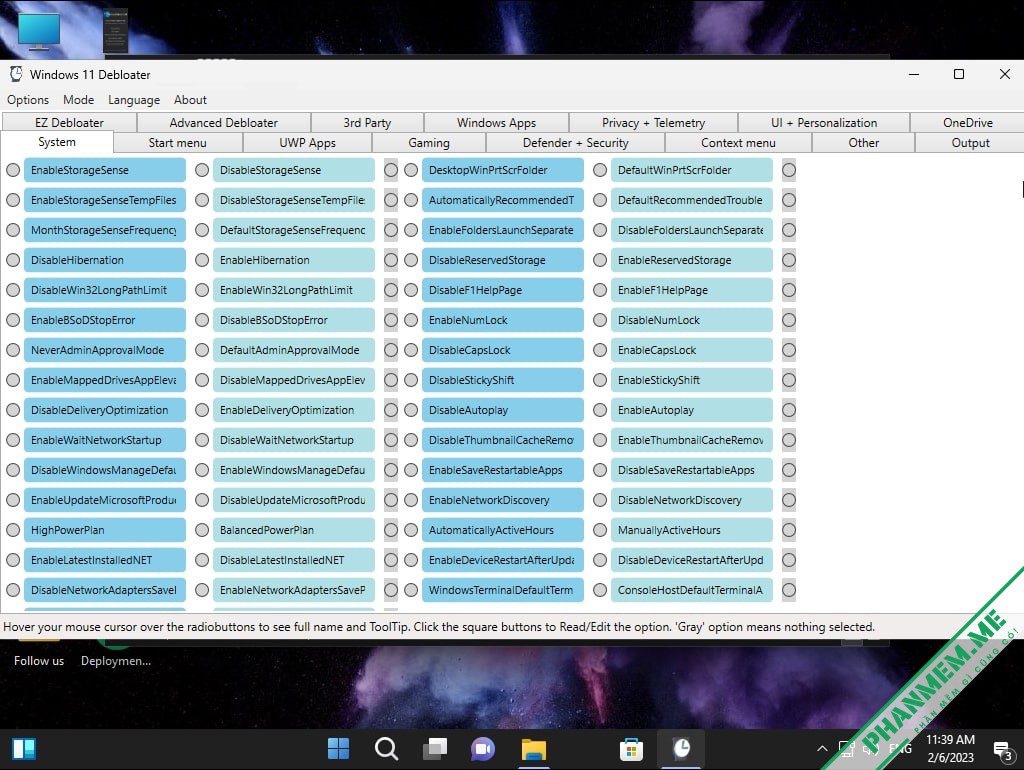Image resolution: width=1024 pixels, height=770 pixels.
Task: Open File Explorer from taskbar
Action: point(534,748)
